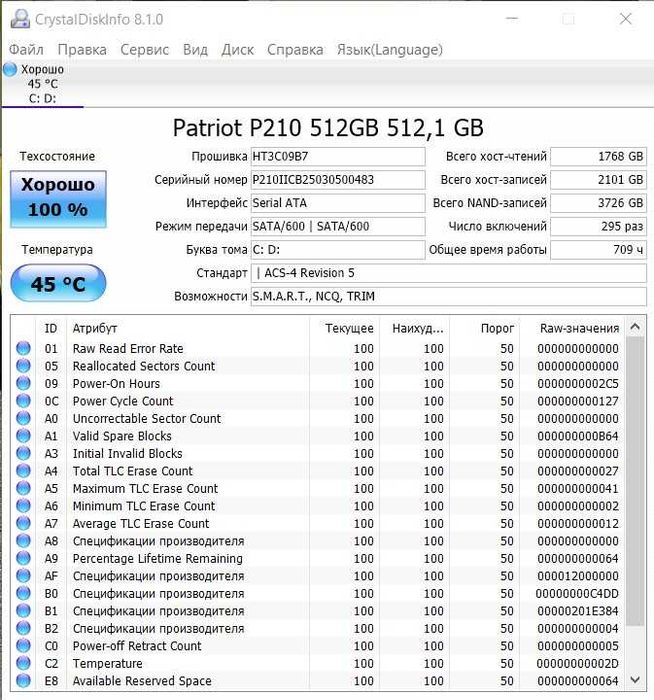The width and height of the screenshot is (654, 700).
Task: Click the 45 °C temperature button
Action: point(58,283)
